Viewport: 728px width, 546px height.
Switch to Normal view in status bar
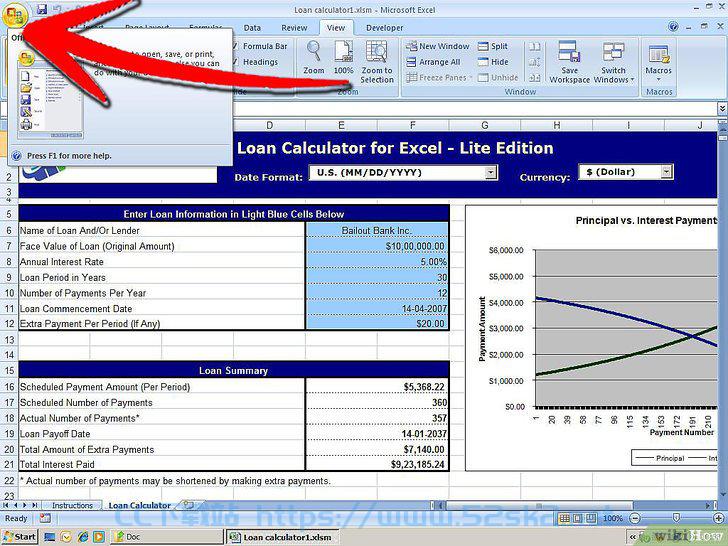click(565, 518)
